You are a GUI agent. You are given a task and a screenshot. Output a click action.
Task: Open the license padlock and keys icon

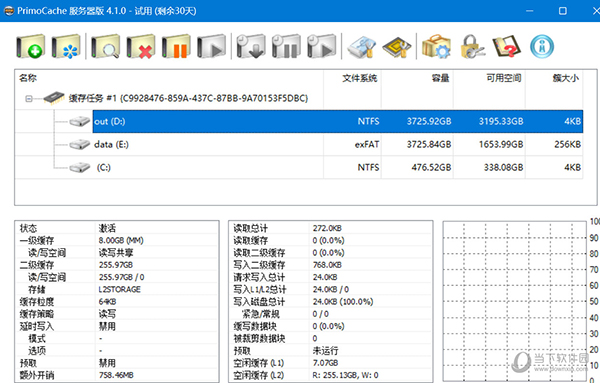(x=472, y=47)
